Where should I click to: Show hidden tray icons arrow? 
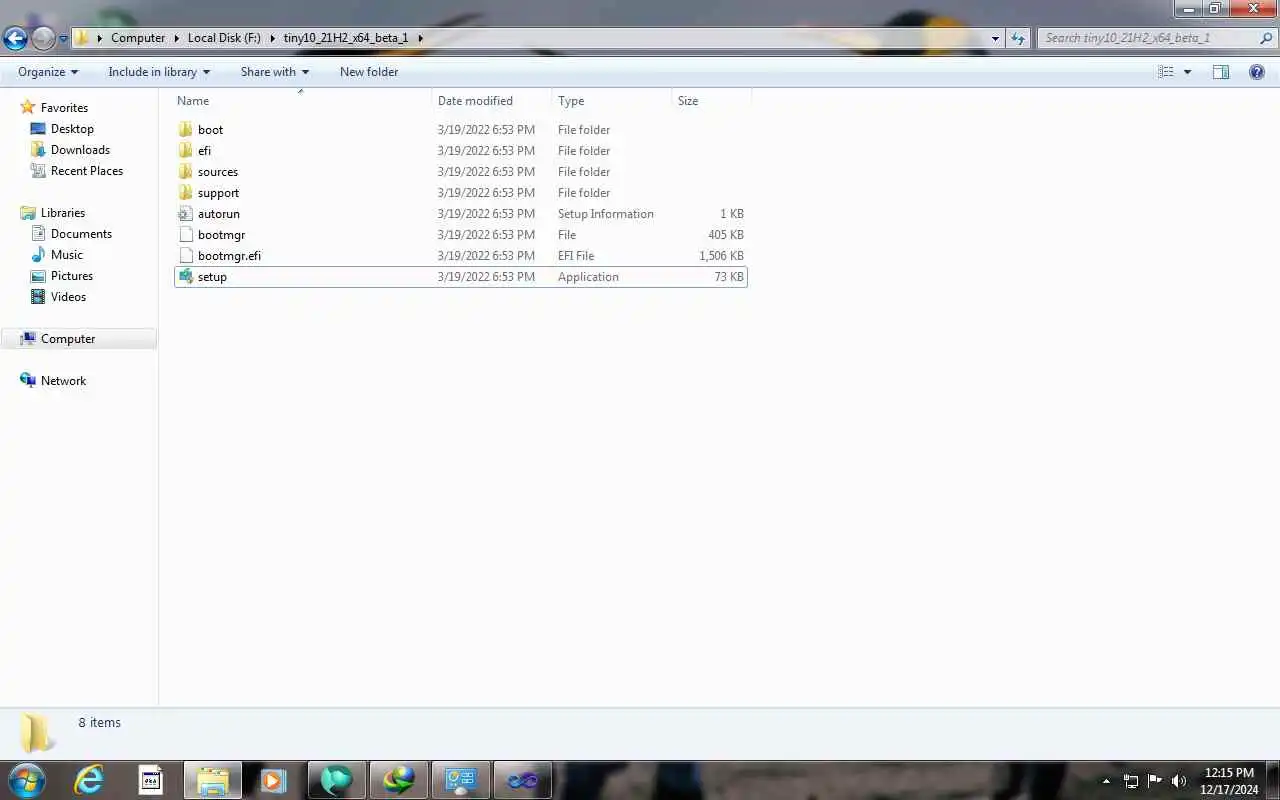pos(1106,781)
